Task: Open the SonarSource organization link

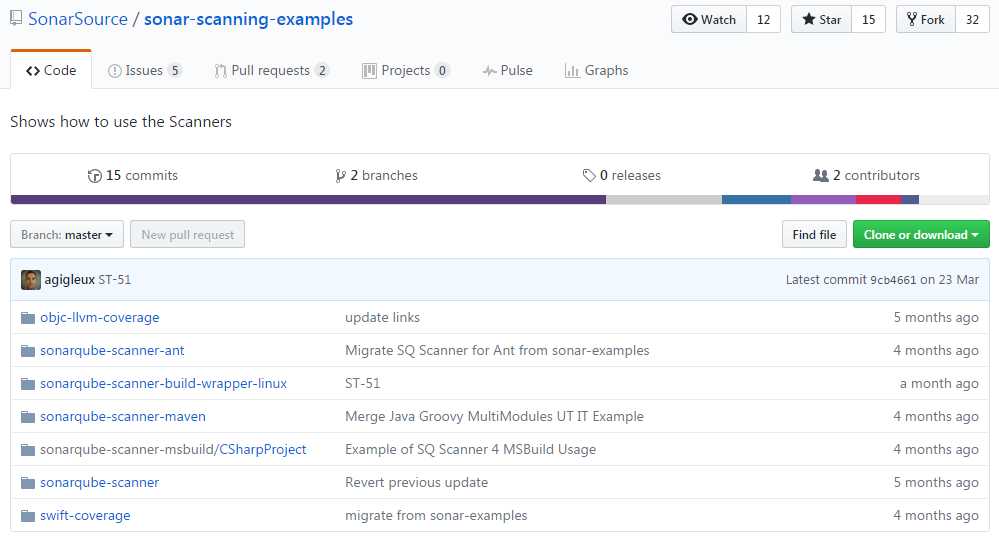Action: 78,19
